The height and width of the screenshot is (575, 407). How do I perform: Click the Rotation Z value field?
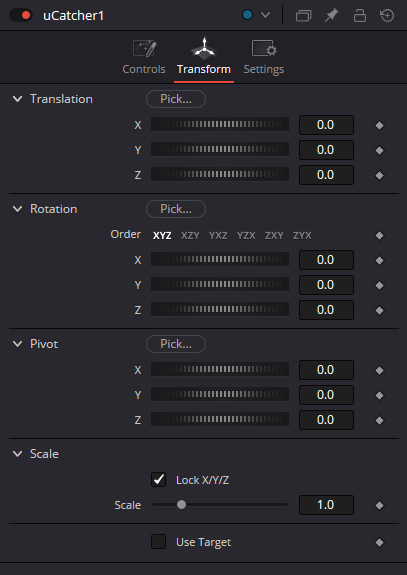[326, 310]
